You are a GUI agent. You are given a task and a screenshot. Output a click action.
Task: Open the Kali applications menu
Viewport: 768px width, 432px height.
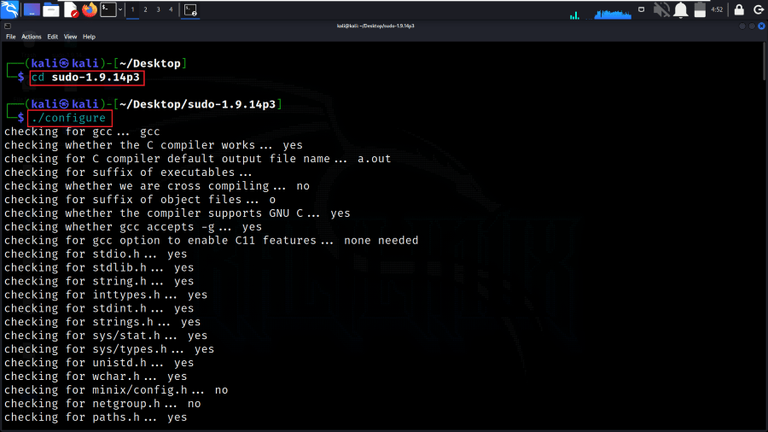10,9
